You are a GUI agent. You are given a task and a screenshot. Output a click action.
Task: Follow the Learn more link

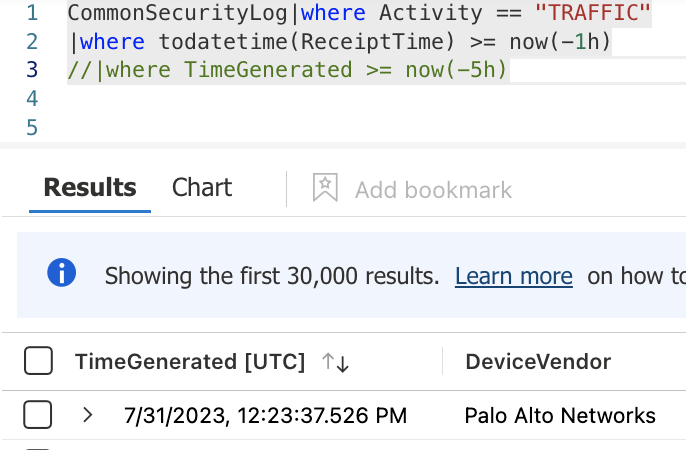[x=513, y=276]
